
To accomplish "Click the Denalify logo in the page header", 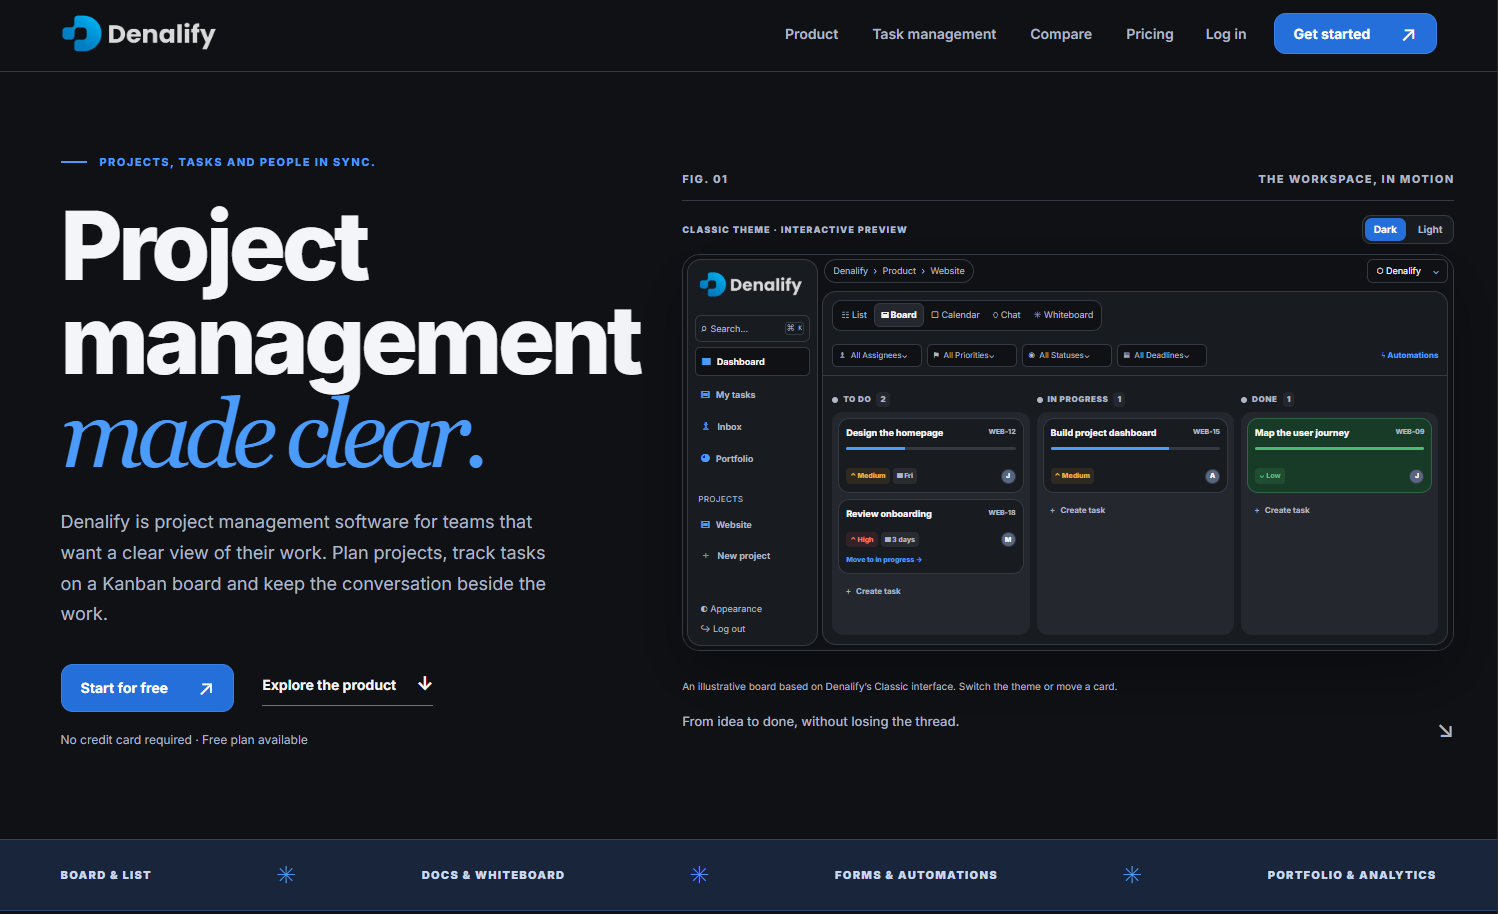I will (138, 34).
